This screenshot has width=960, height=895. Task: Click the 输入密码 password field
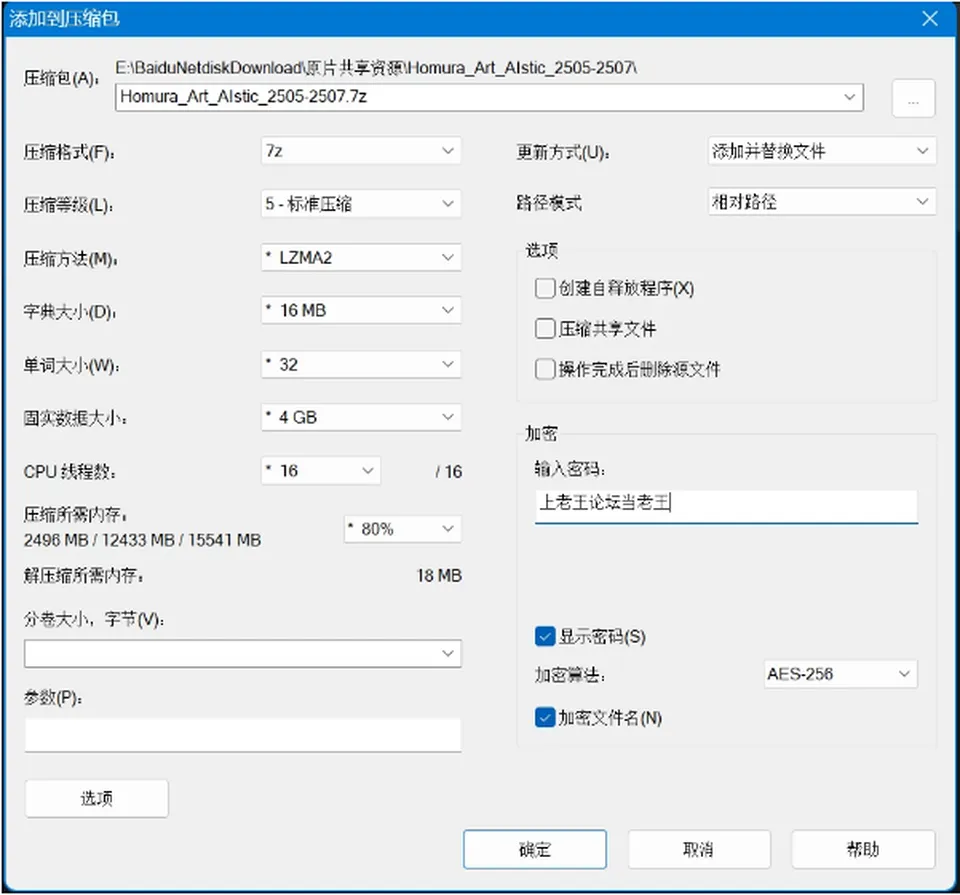point(726,506)
